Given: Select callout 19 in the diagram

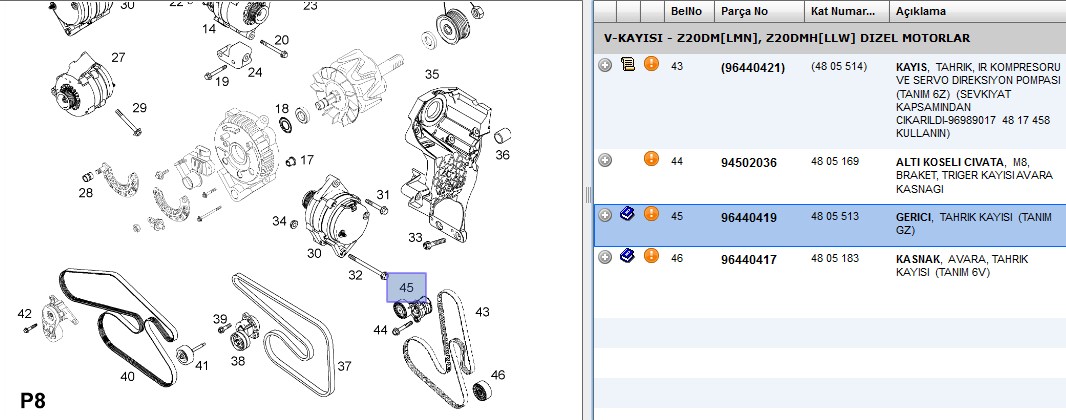Looking at the screenshot, I should 222,82.
